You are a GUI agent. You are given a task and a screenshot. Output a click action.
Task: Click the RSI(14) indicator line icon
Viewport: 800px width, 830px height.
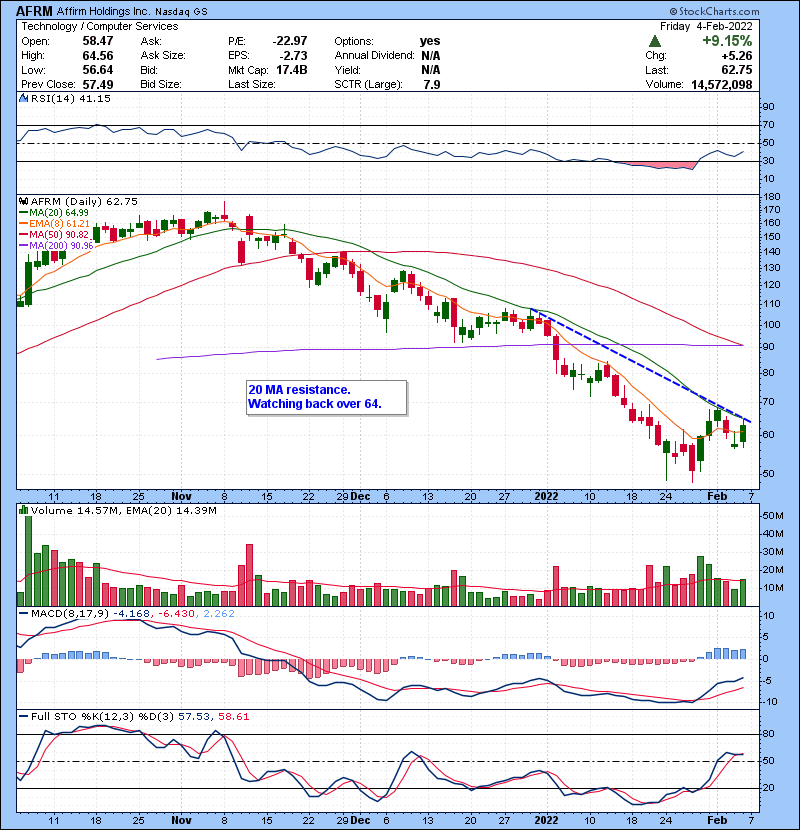coord(23,98)
